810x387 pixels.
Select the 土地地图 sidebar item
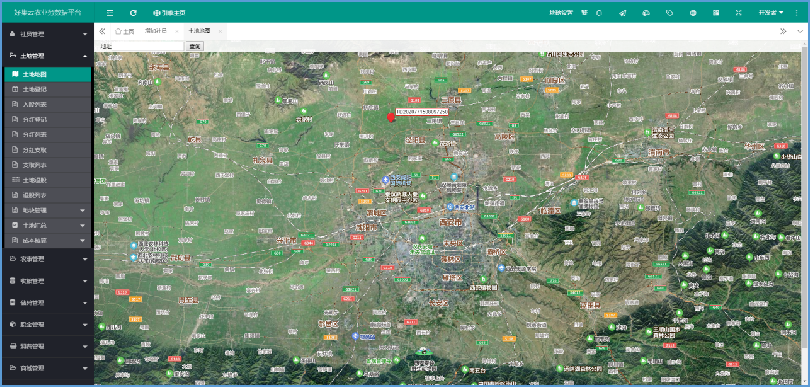coord(48,74)
